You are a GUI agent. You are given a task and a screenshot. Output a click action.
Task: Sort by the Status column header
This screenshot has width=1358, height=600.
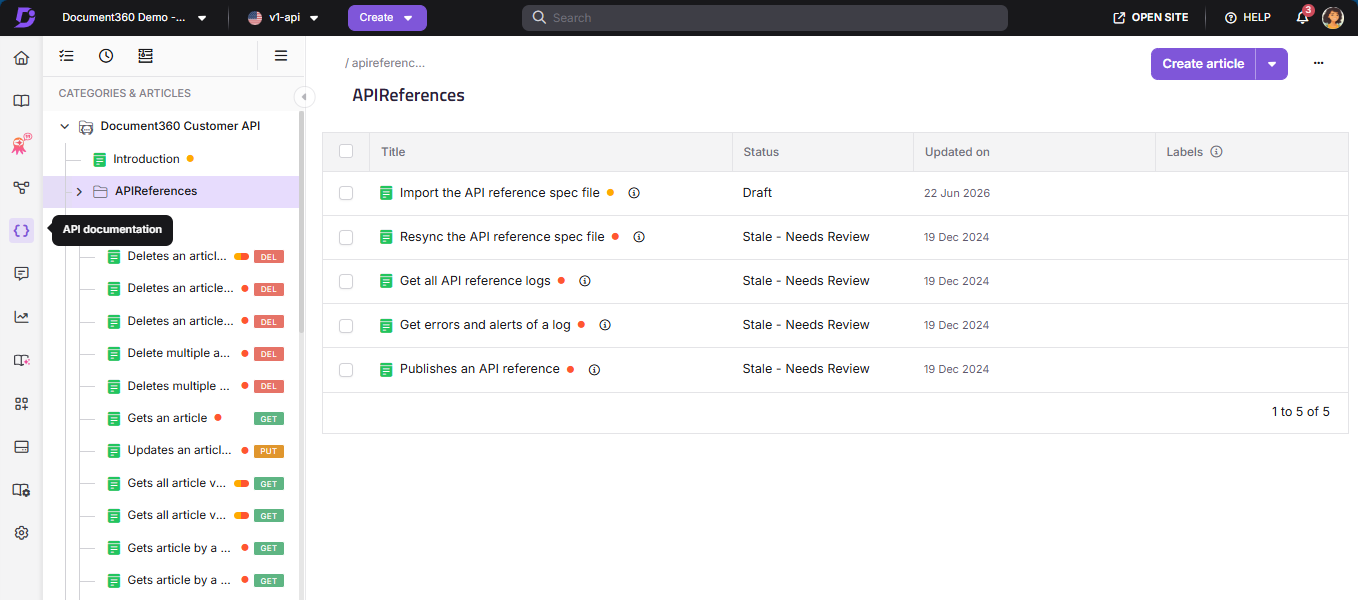click(x=761, y=152)
